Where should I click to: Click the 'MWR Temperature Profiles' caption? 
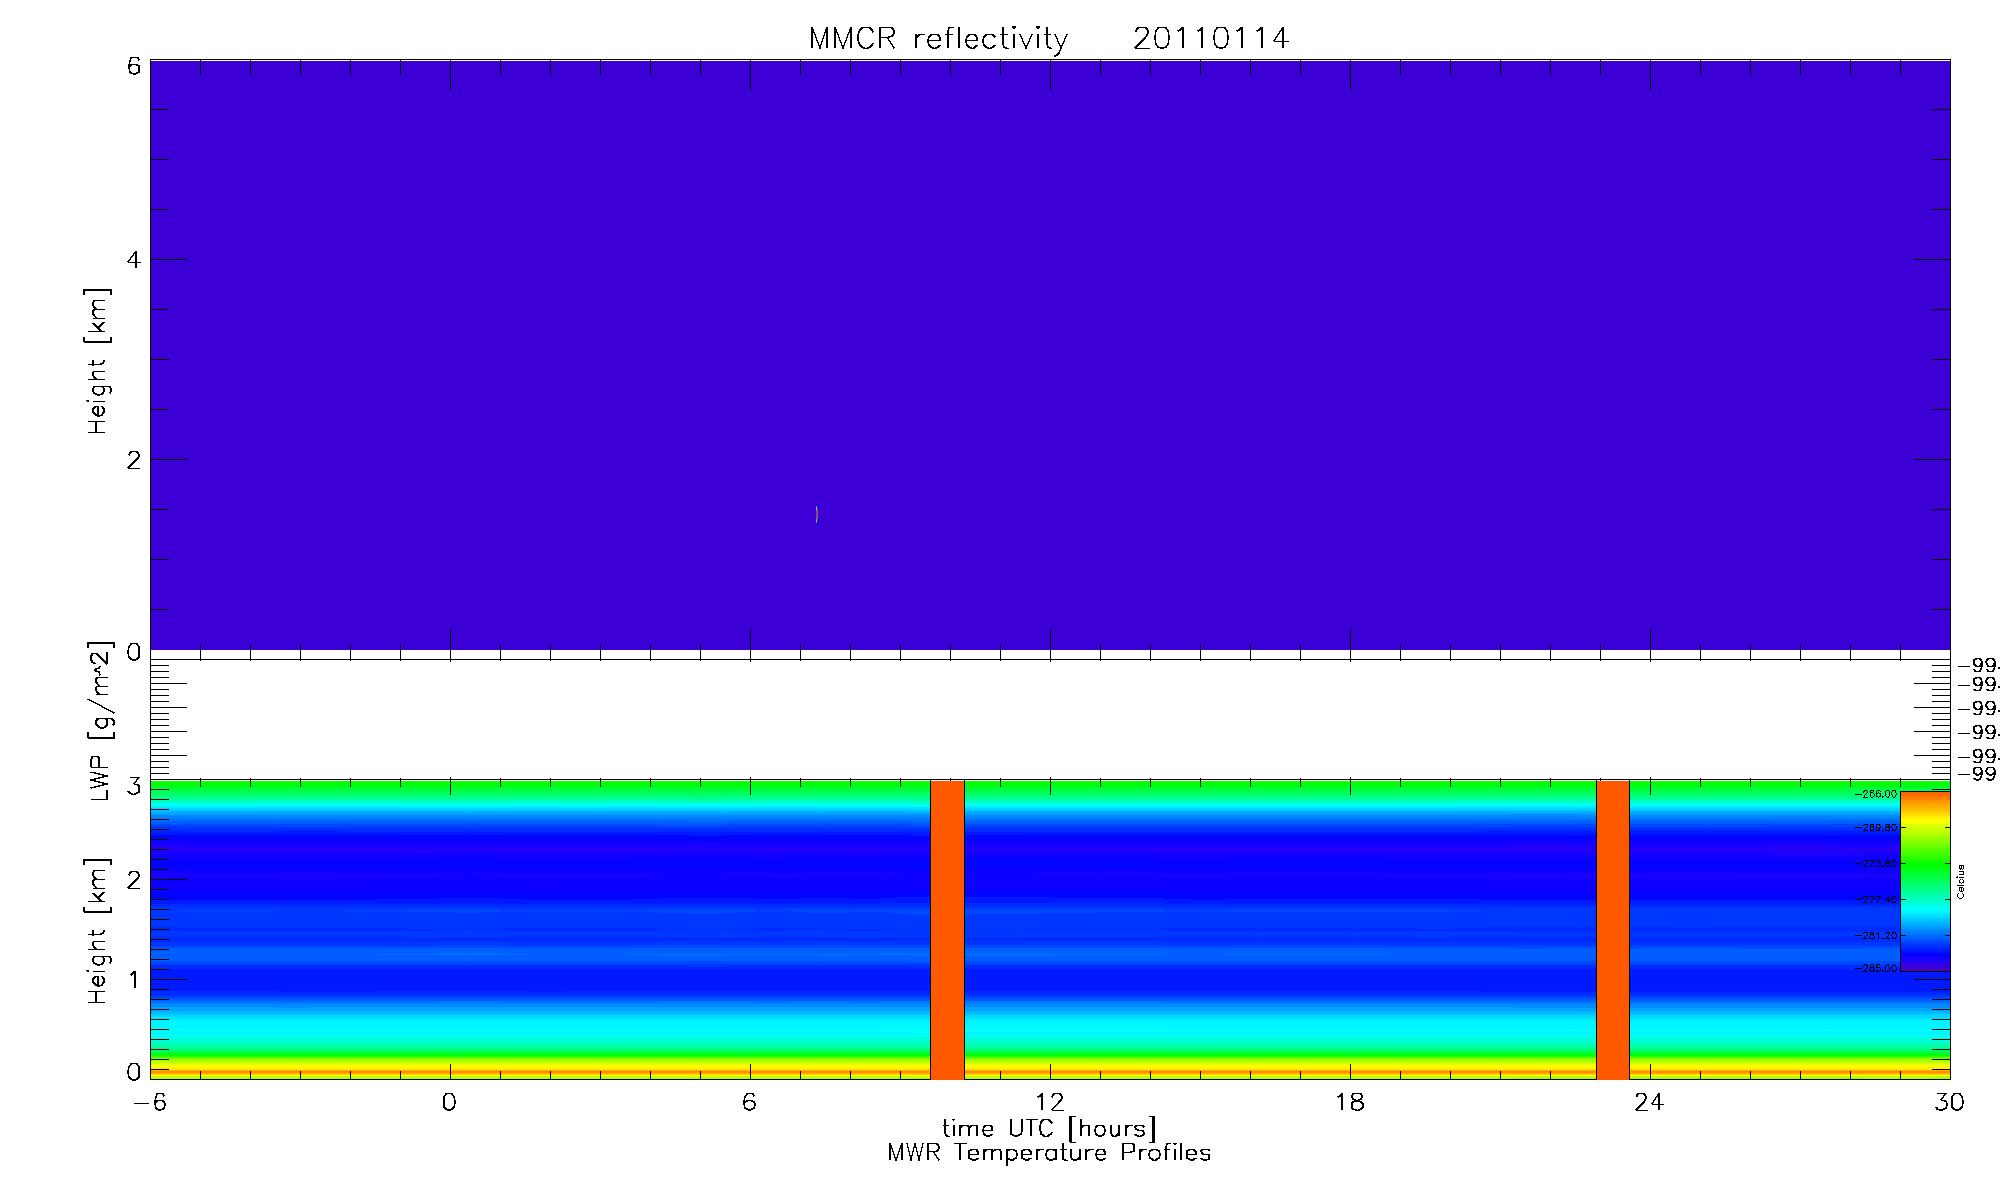tap(1049, 1153)
